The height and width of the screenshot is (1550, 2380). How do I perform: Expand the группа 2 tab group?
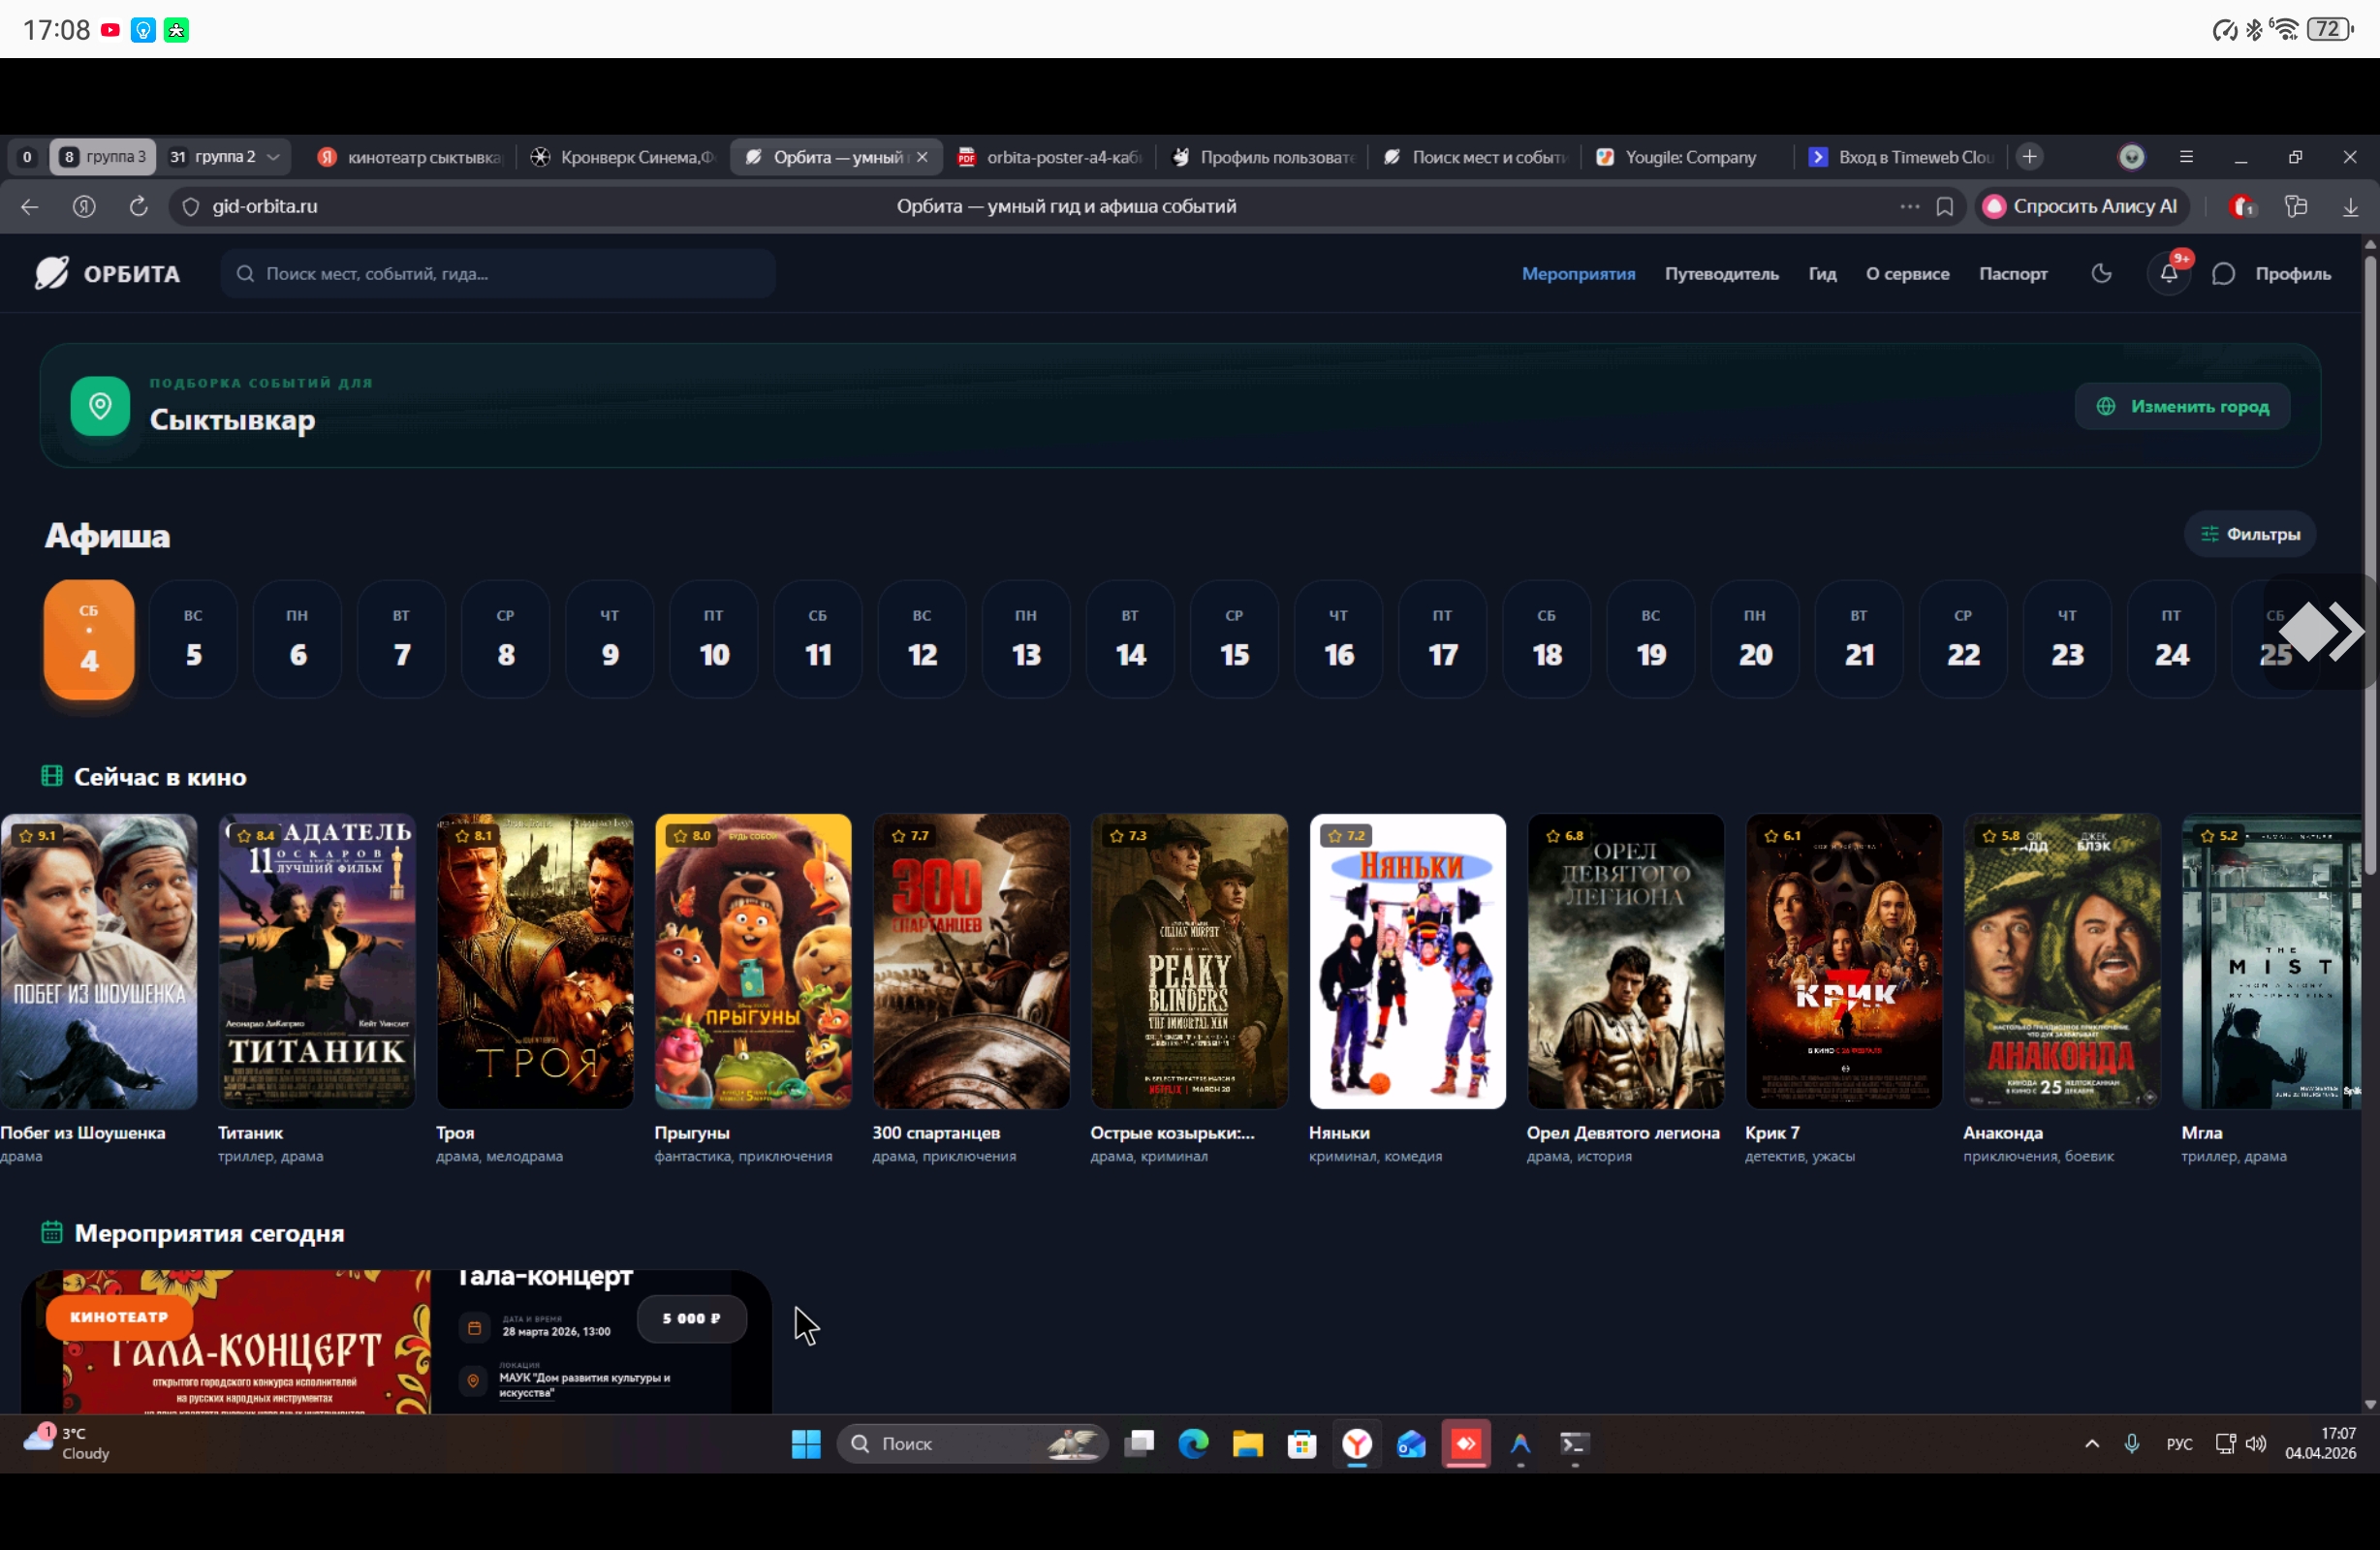(224, 157)
